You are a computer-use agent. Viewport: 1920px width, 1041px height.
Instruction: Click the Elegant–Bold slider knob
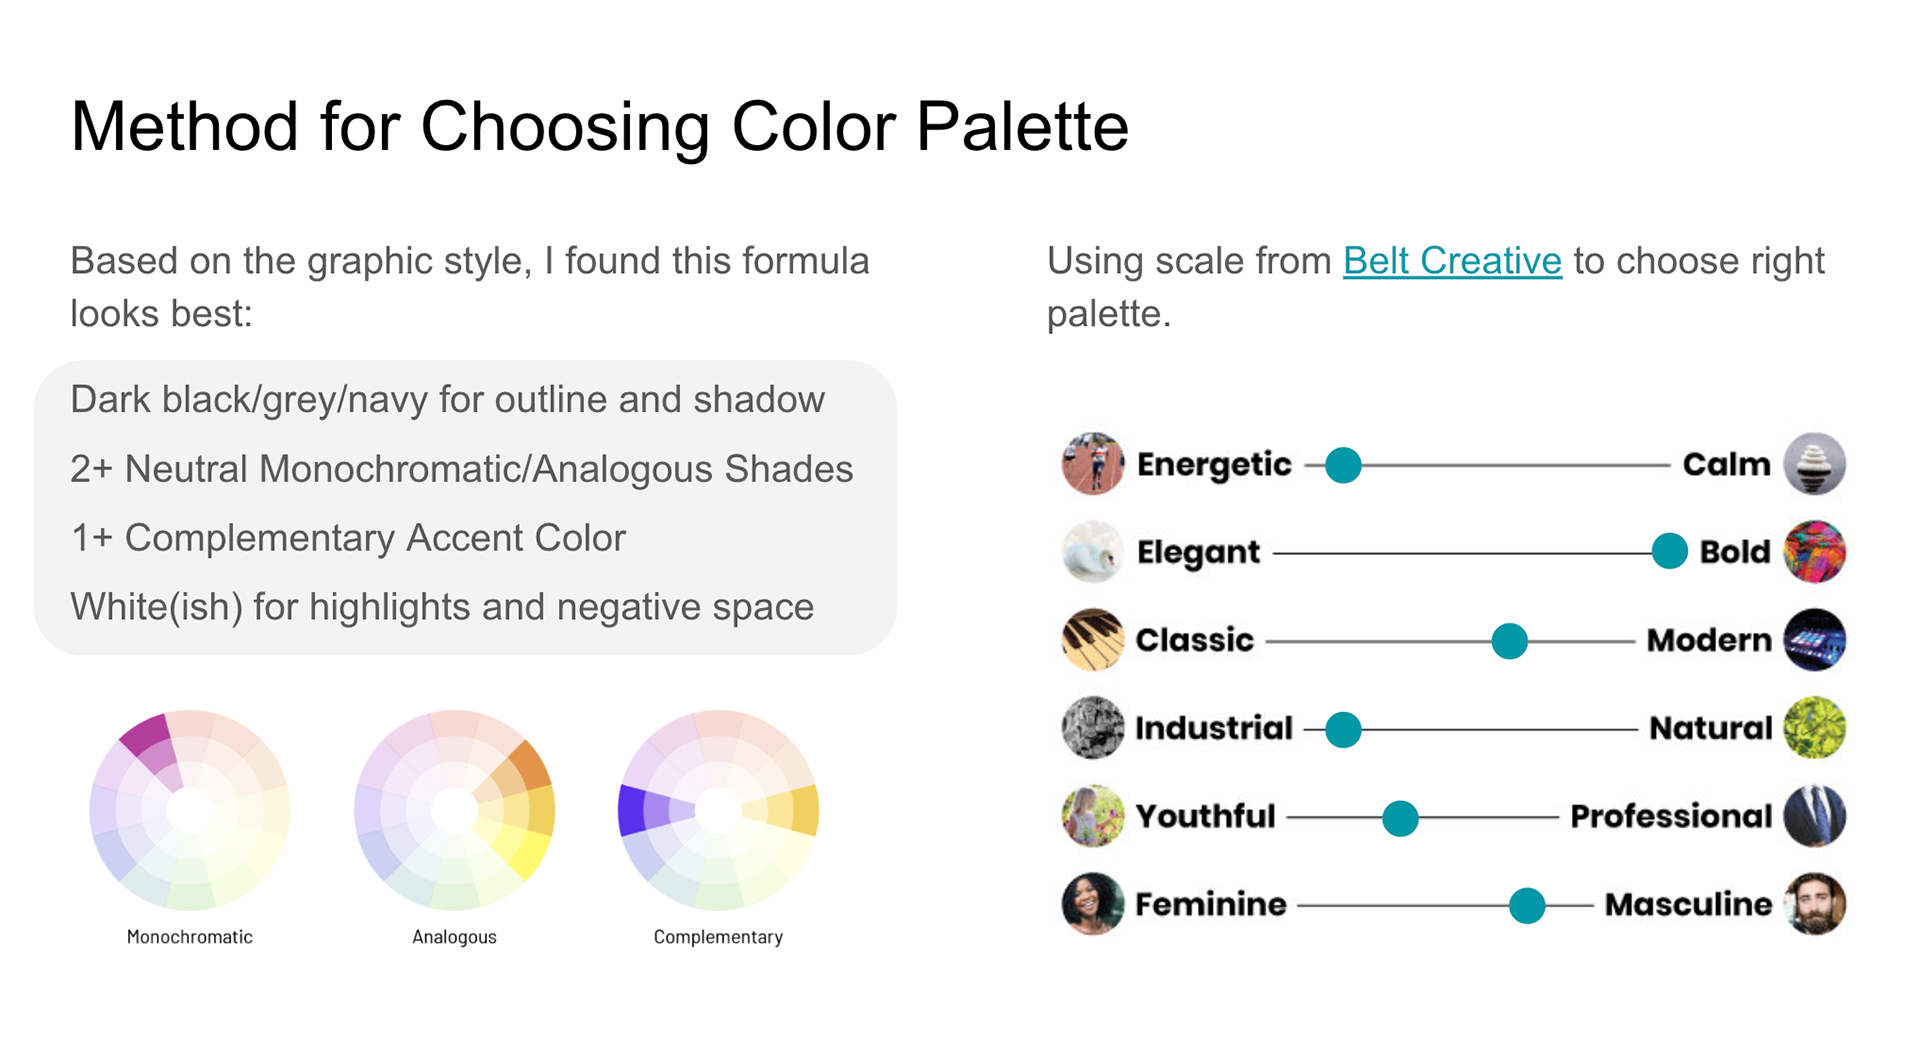coord(1669,552)
